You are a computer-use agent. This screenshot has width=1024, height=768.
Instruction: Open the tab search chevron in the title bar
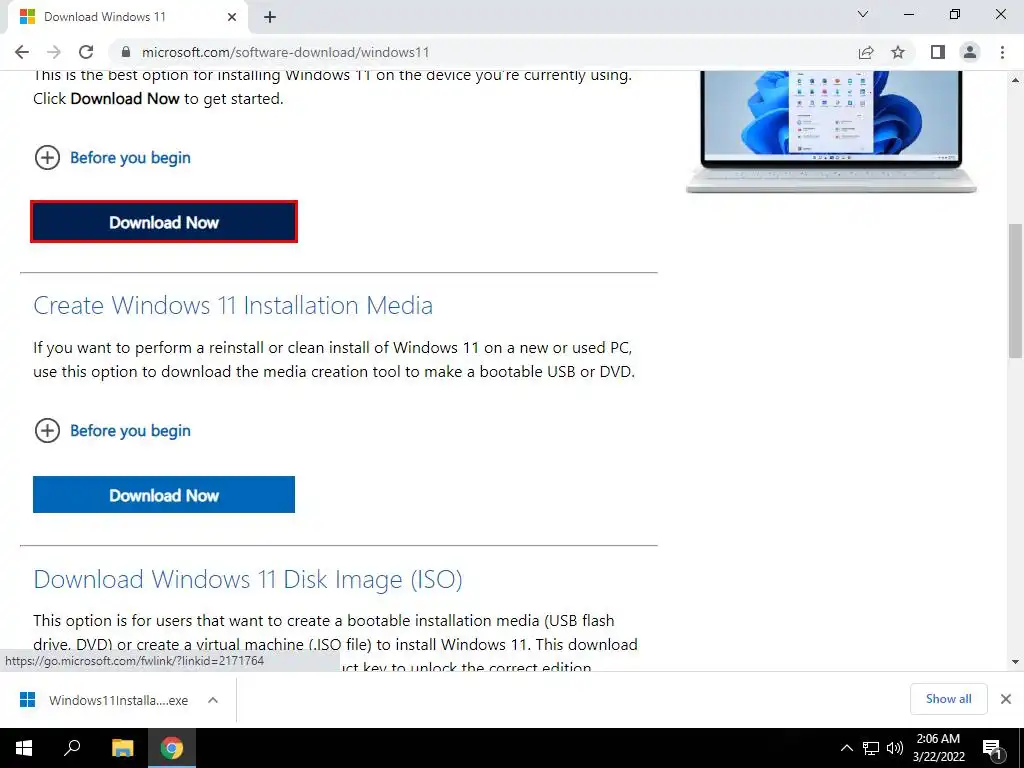tap(863, 14)
